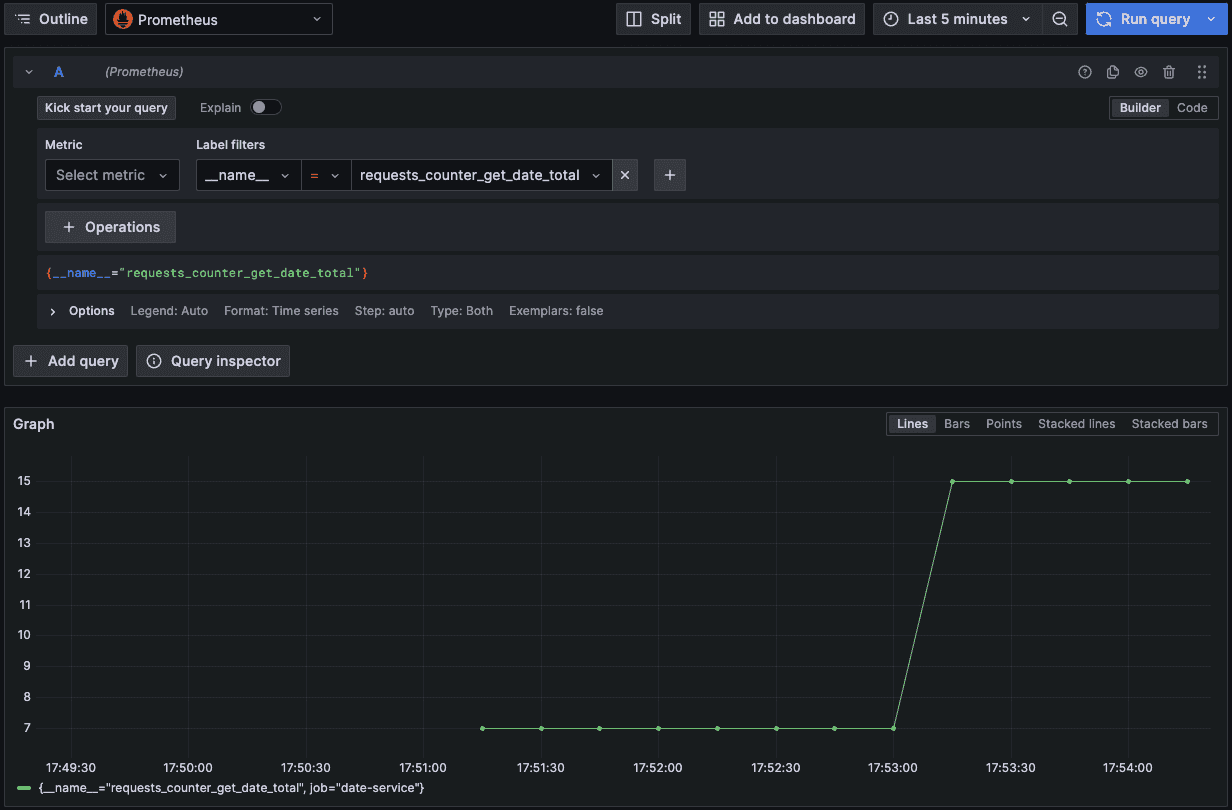Toggle query A visibility with eye icon
The width and height of the screenshot is (1232, 810).
coord(1140,72)
